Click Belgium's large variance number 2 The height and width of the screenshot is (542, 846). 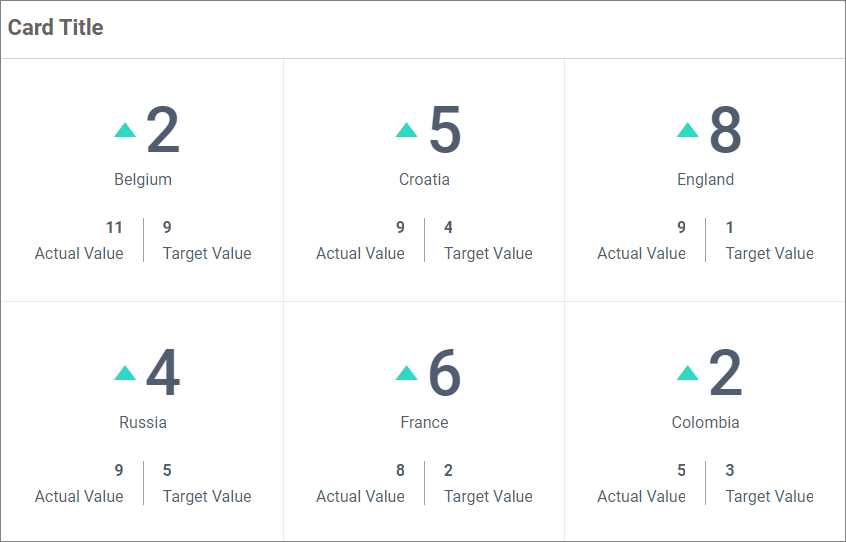click(163, 131)
